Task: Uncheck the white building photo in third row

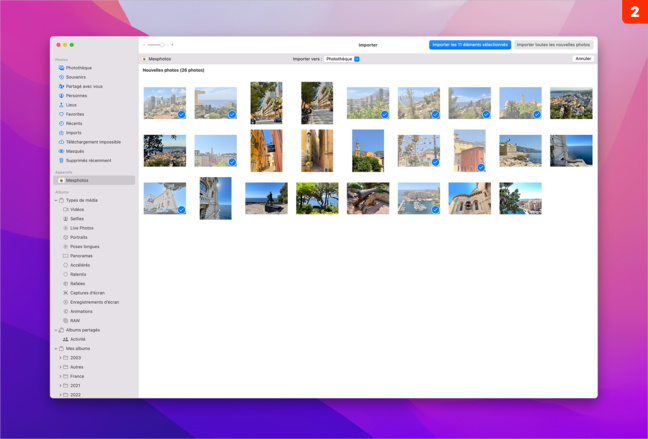Action: (x=181, y=210)
